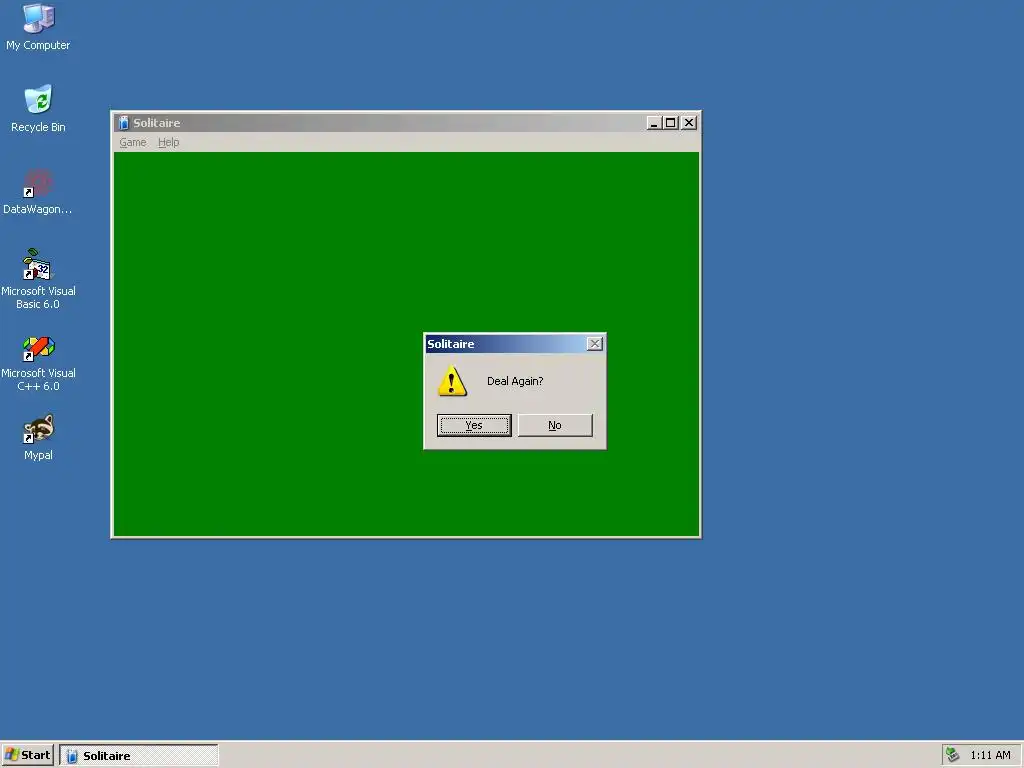Select the Mypal browser shortcut
This screenshot has width=1024, height=768.
pos(38,438)
